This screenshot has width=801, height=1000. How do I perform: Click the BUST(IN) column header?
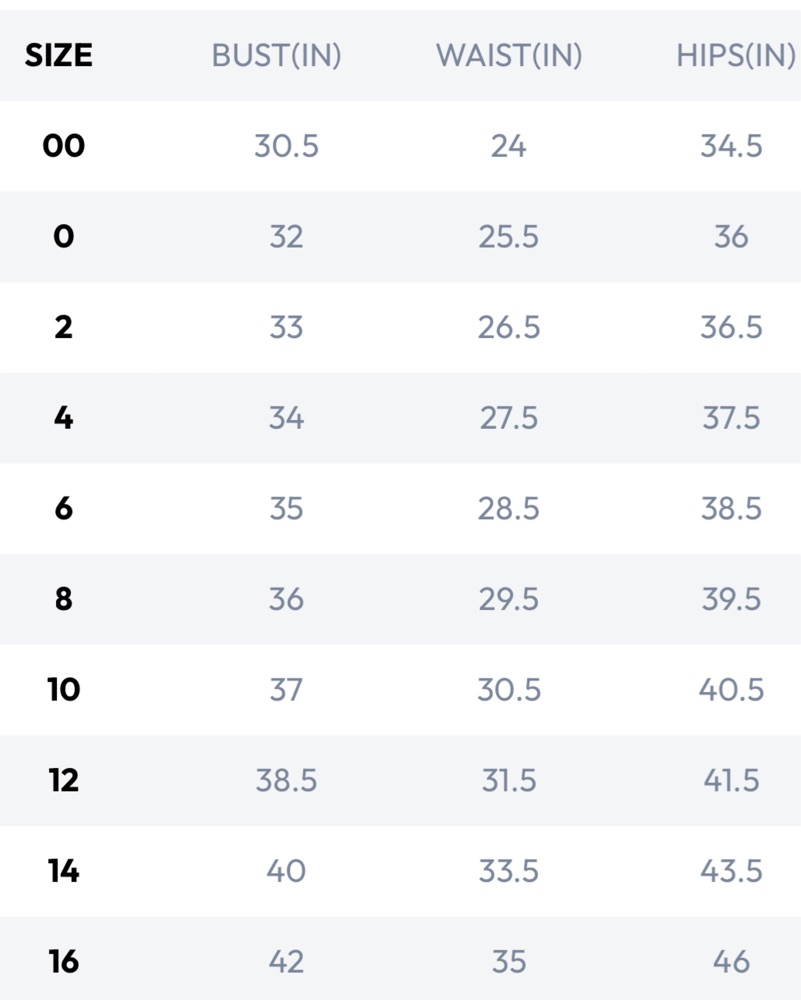(276, 55)
